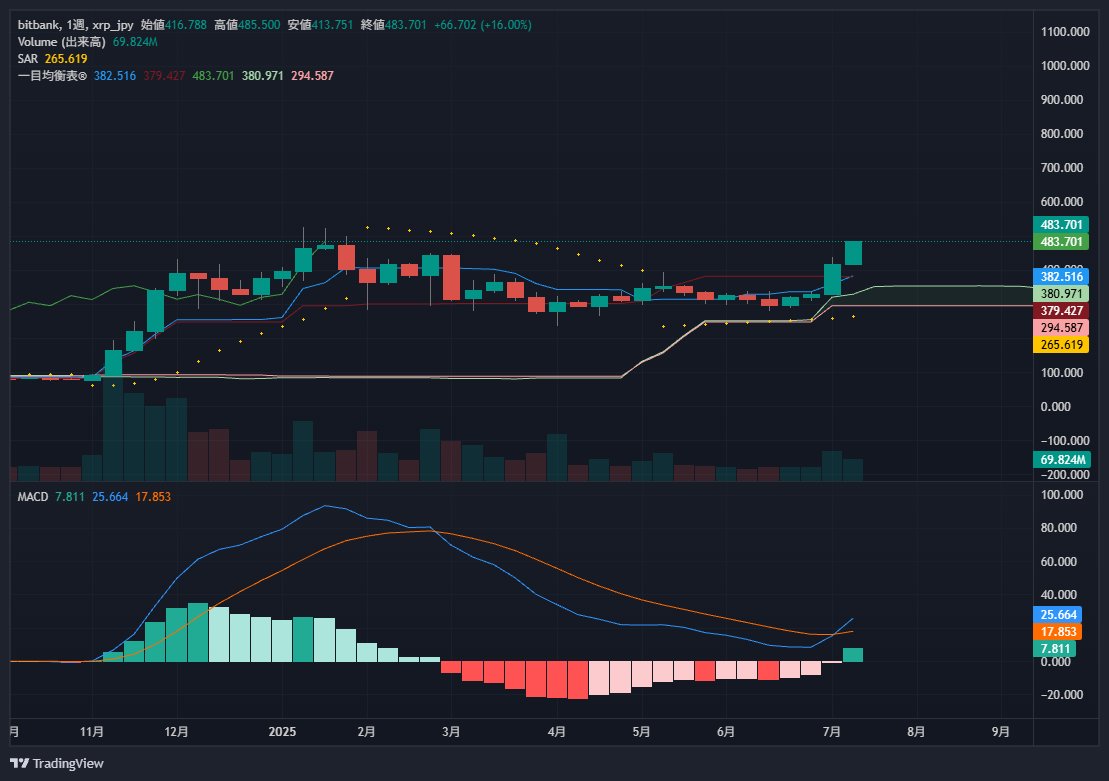Click the 80.000 MACD scale label

click(x=1059, y=528)
